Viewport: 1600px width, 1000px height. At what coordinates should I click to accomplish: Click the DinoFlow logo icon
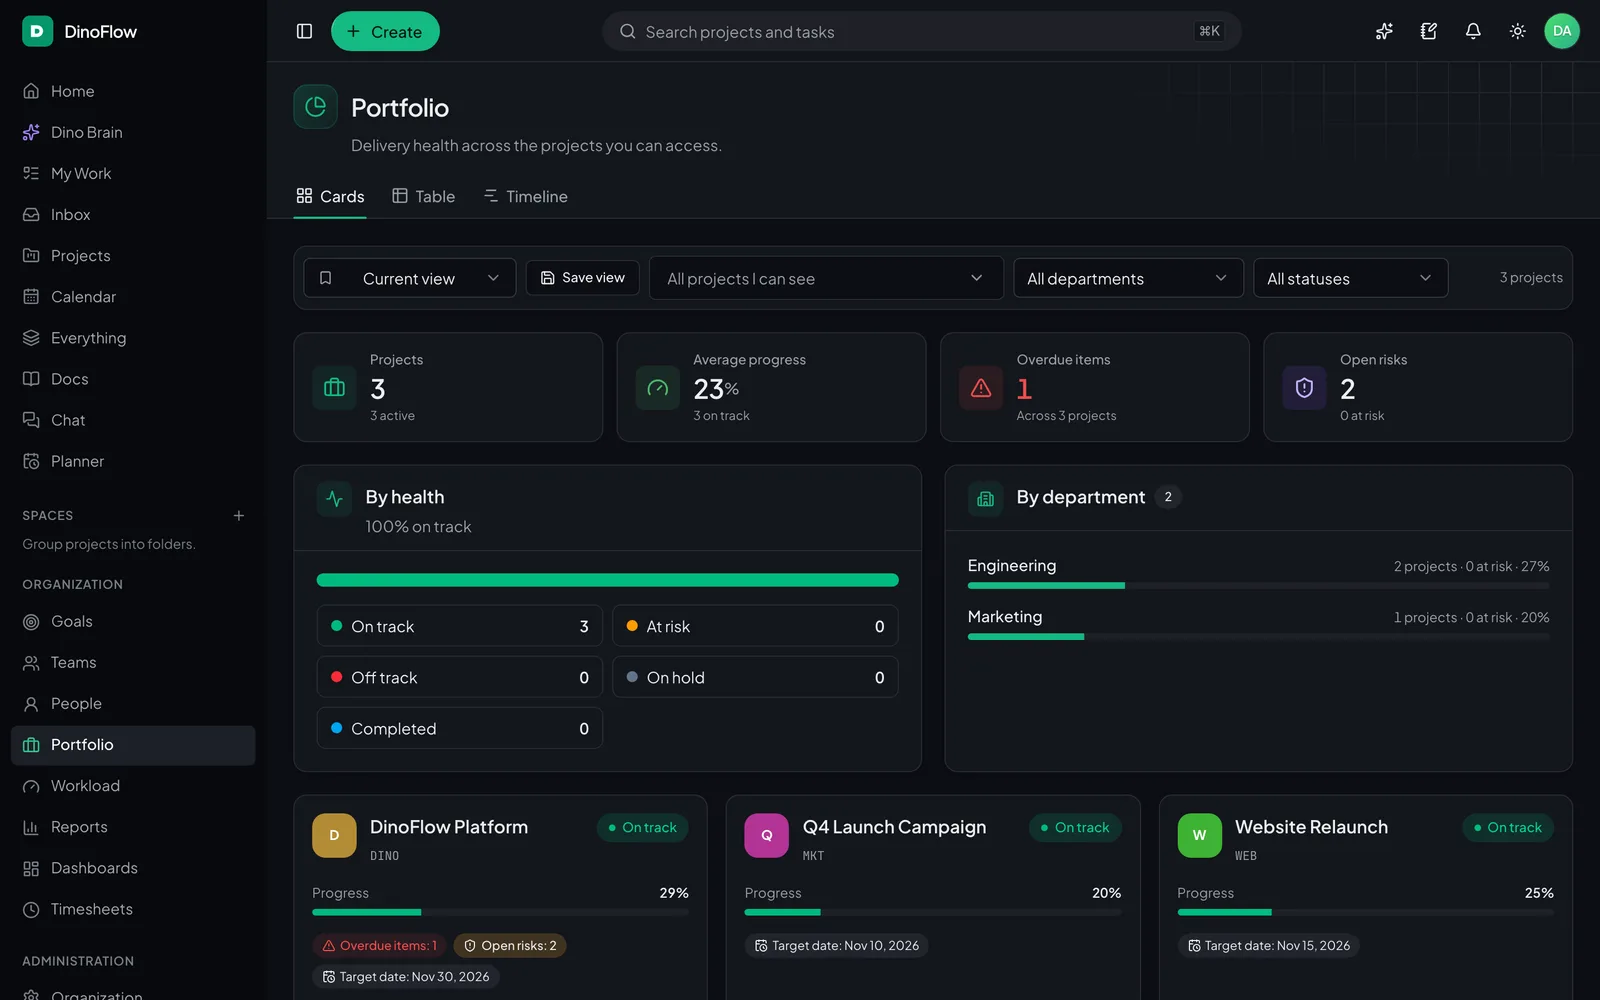tap(37, 31)
